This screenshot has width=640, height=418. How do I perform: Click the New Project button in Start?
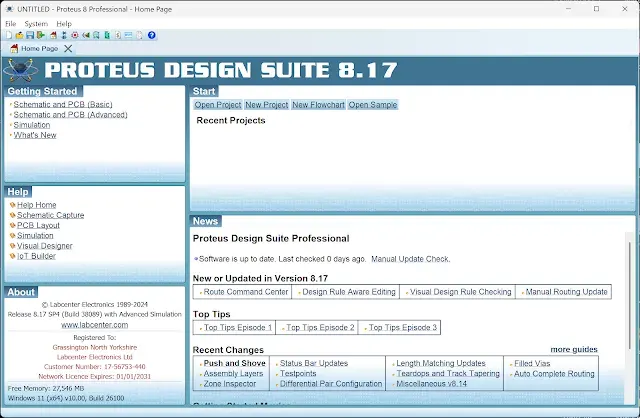(x=267, y=105)
